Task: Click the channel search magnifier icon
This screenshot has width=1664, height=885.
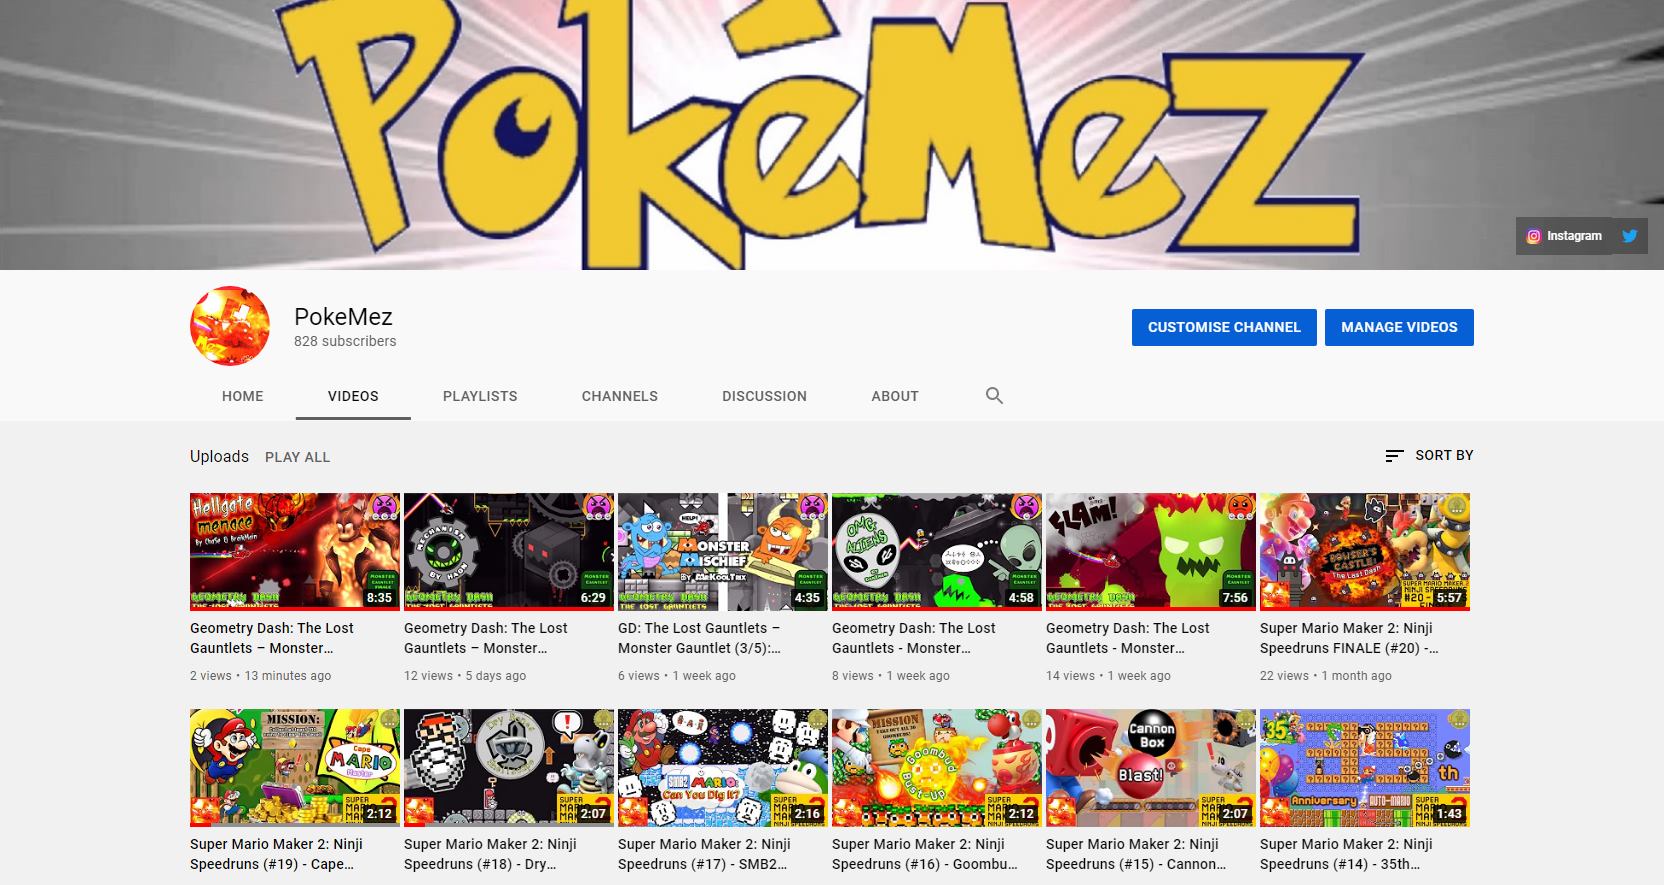Action: coord(994,396)
